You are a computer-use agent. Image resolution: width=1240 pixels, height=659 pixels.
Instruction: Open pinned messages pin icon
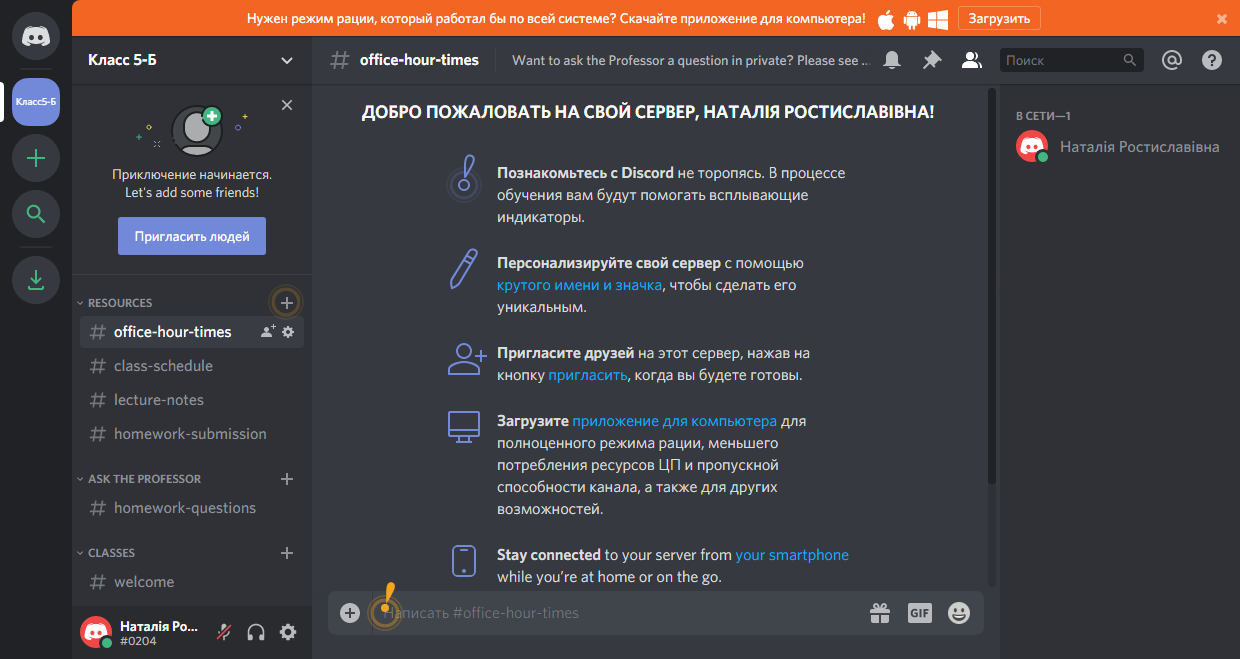pos(932,60)
